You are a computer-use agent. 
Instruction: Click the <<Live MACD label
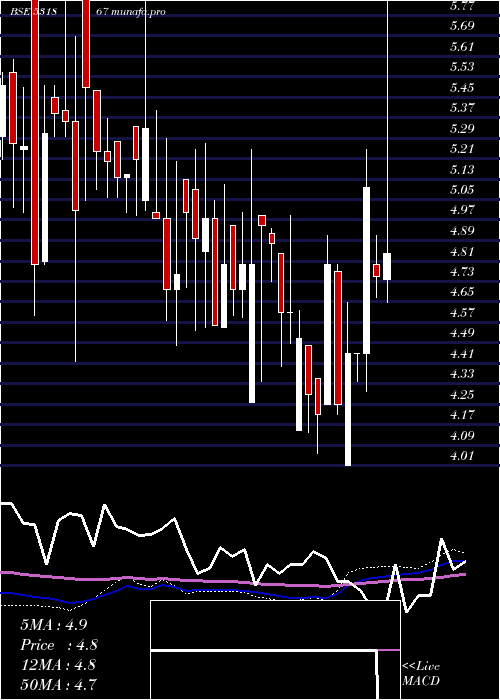[421, 674]
